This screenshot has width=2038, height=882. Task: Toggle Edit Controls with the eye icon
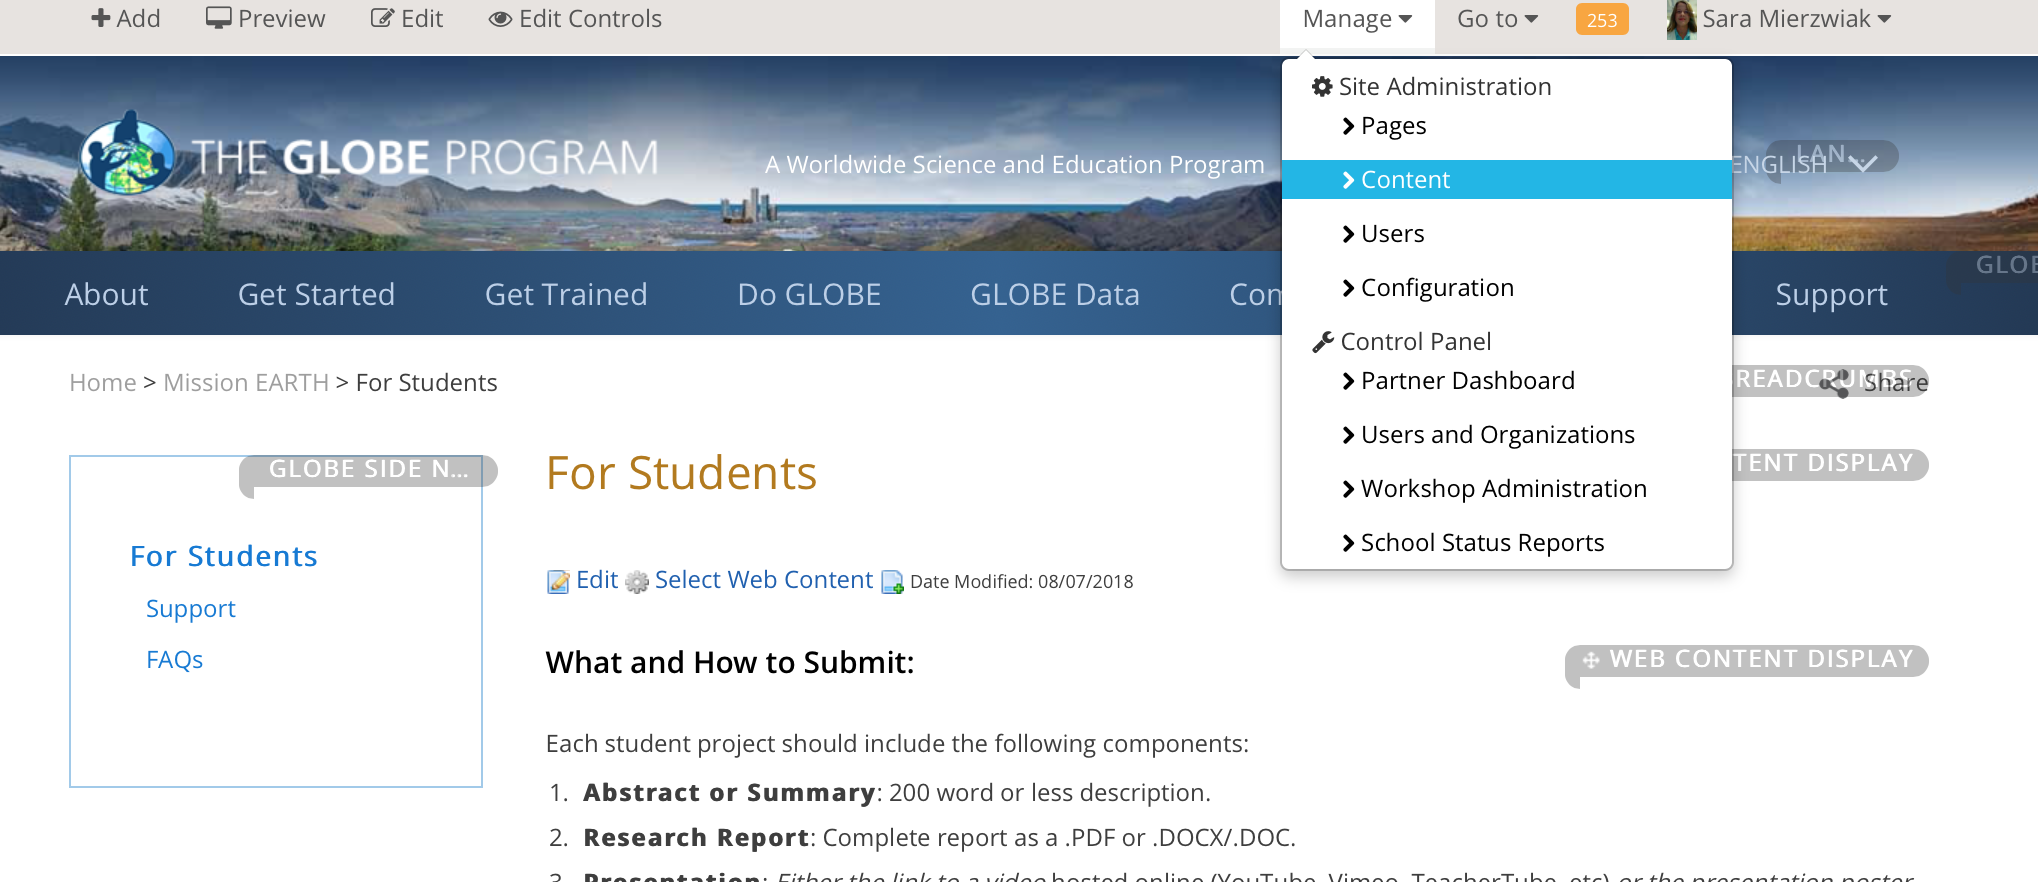pyautogui.click(x=575, y=19)
